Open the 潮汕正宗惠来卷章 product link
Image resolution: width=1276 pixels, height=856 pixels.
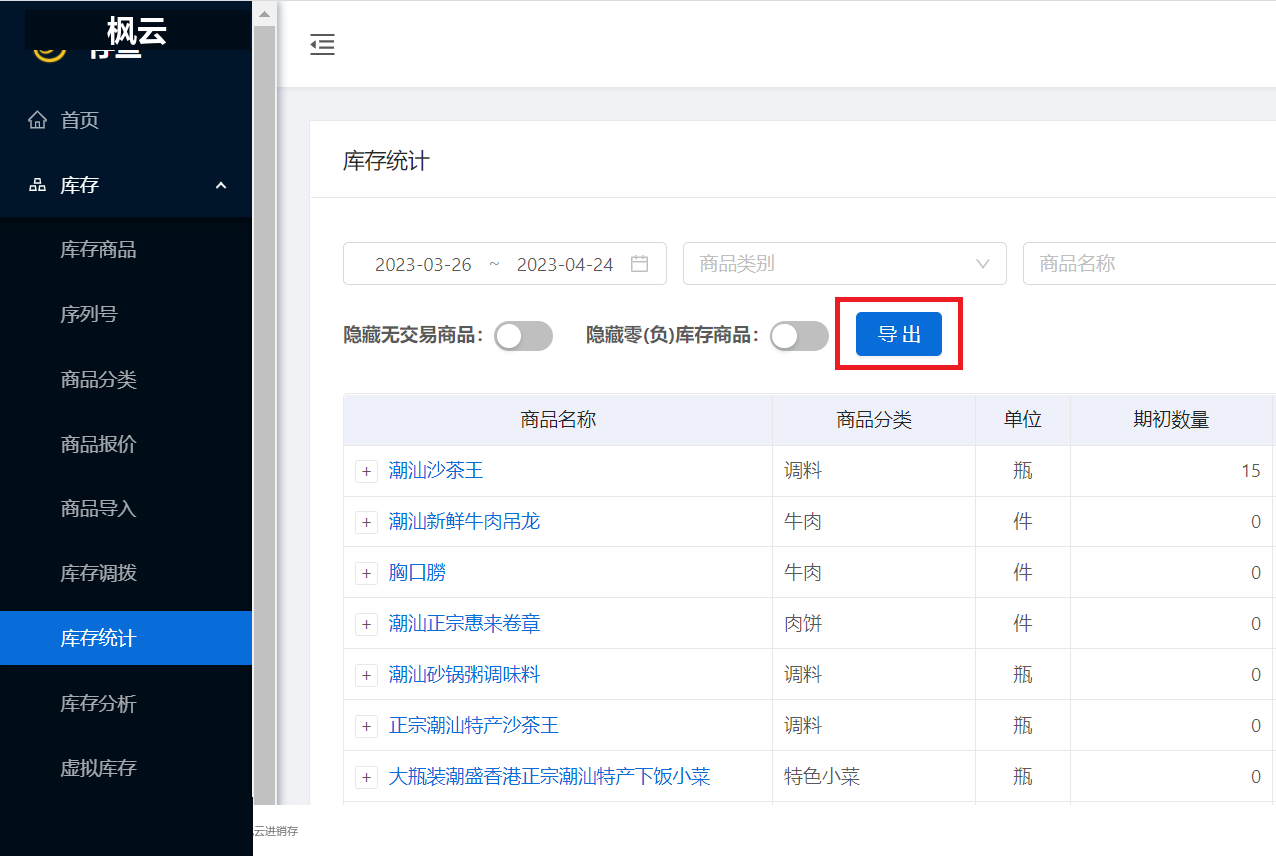(464, 624)
